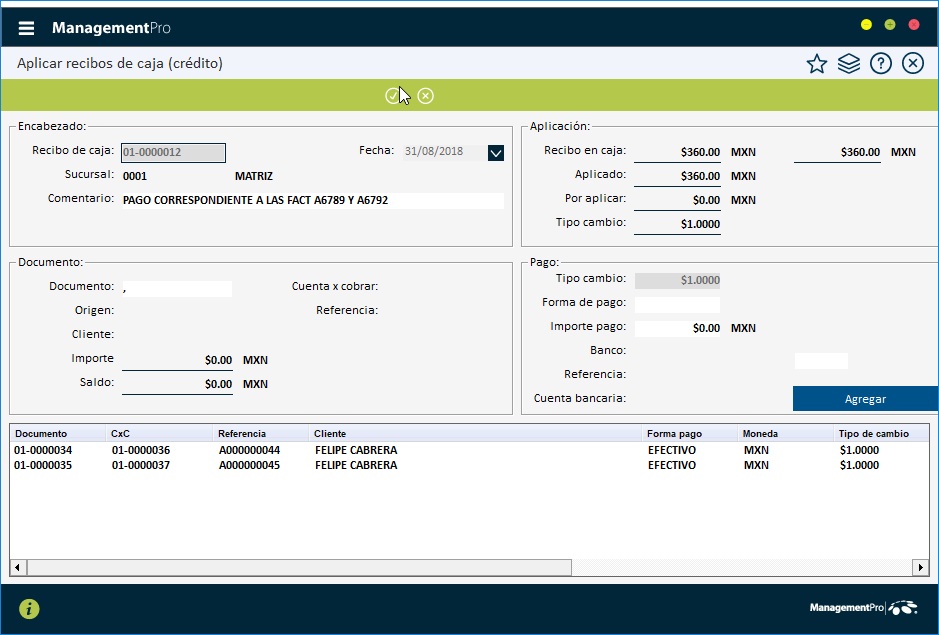Sort by the Forma pago column header

pyautogui.click(x=689, y=434)
